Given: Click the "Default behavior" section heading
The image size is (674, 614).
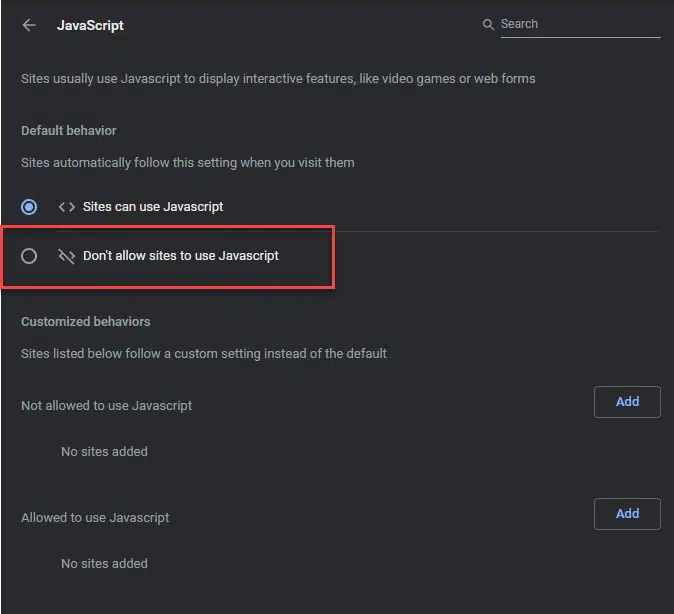Looking at the screenshot, I should (x=69, y=131).
